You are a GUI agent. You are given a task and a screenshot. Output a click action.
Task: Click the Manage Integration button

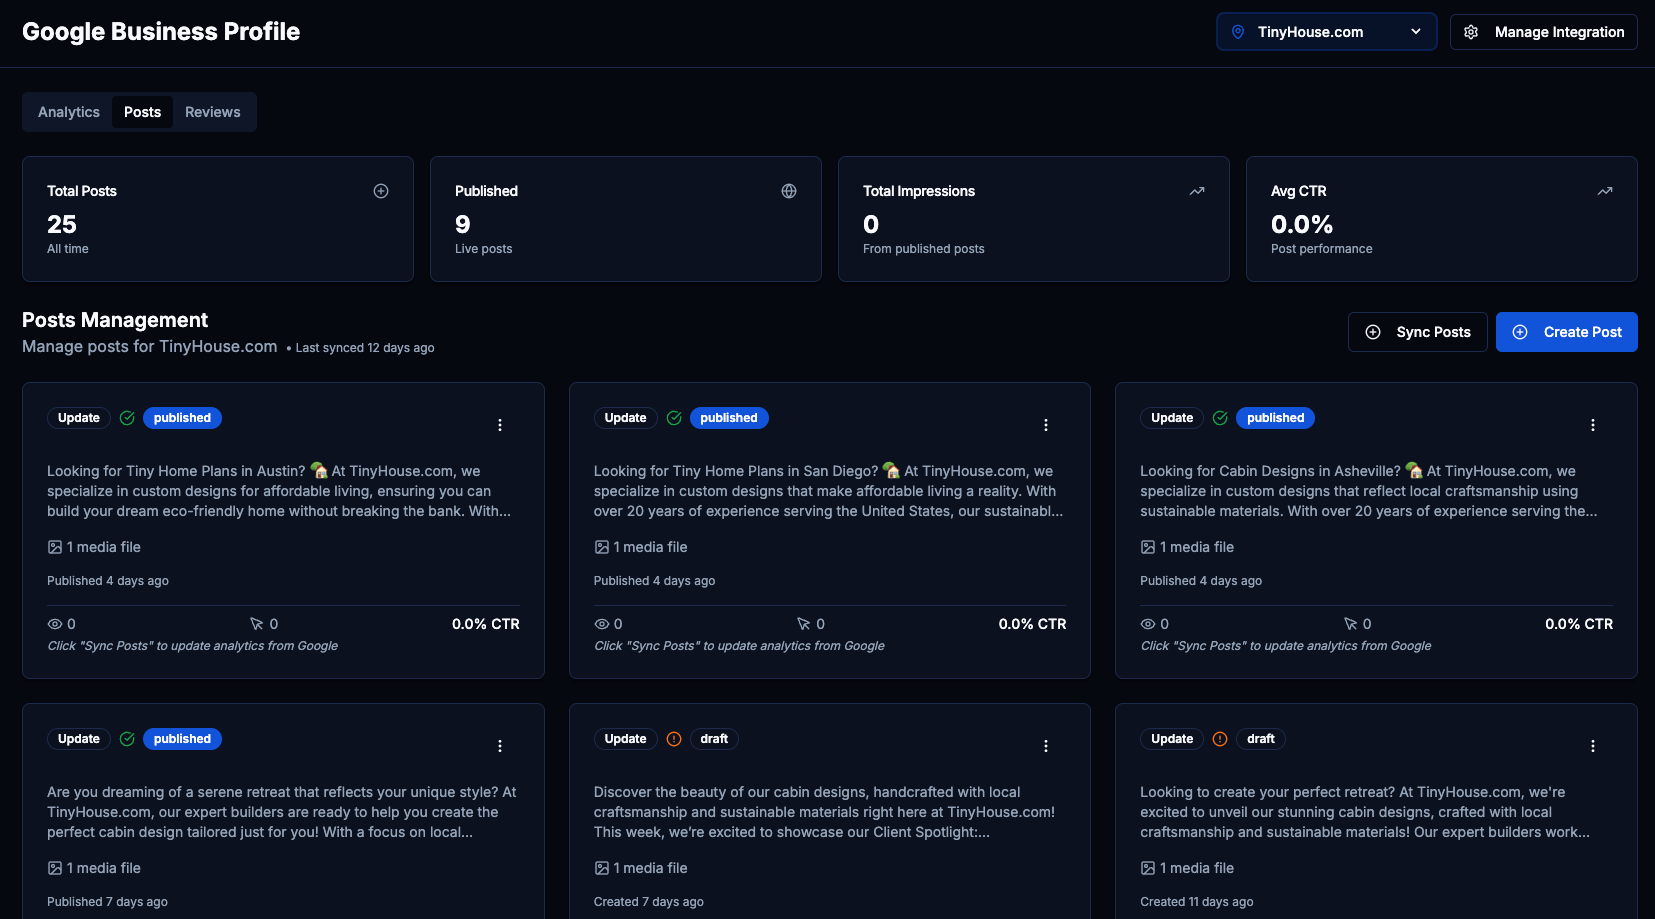tap(1543, 32)
